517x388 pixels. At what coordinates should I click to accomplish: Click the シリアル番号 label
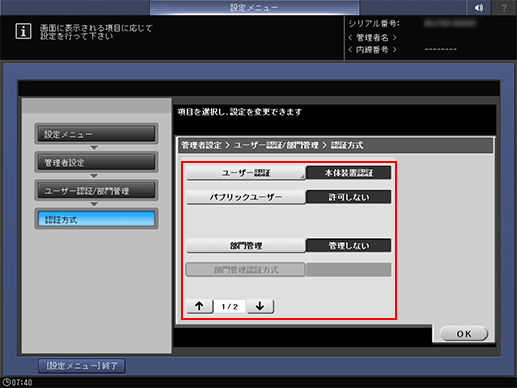point(374,24)
